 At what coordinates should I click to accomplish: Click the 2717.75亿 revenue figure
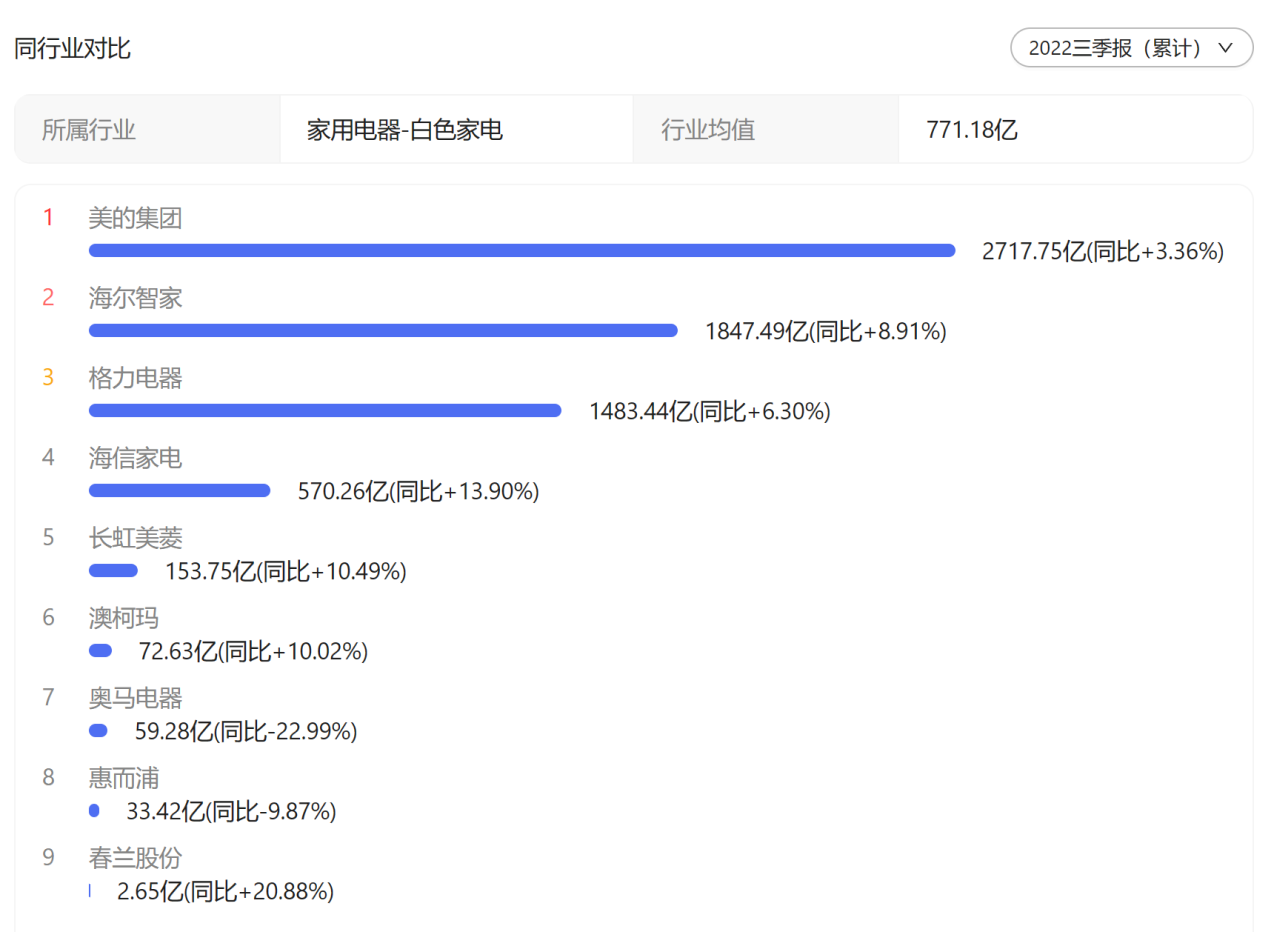[1033, 252]
